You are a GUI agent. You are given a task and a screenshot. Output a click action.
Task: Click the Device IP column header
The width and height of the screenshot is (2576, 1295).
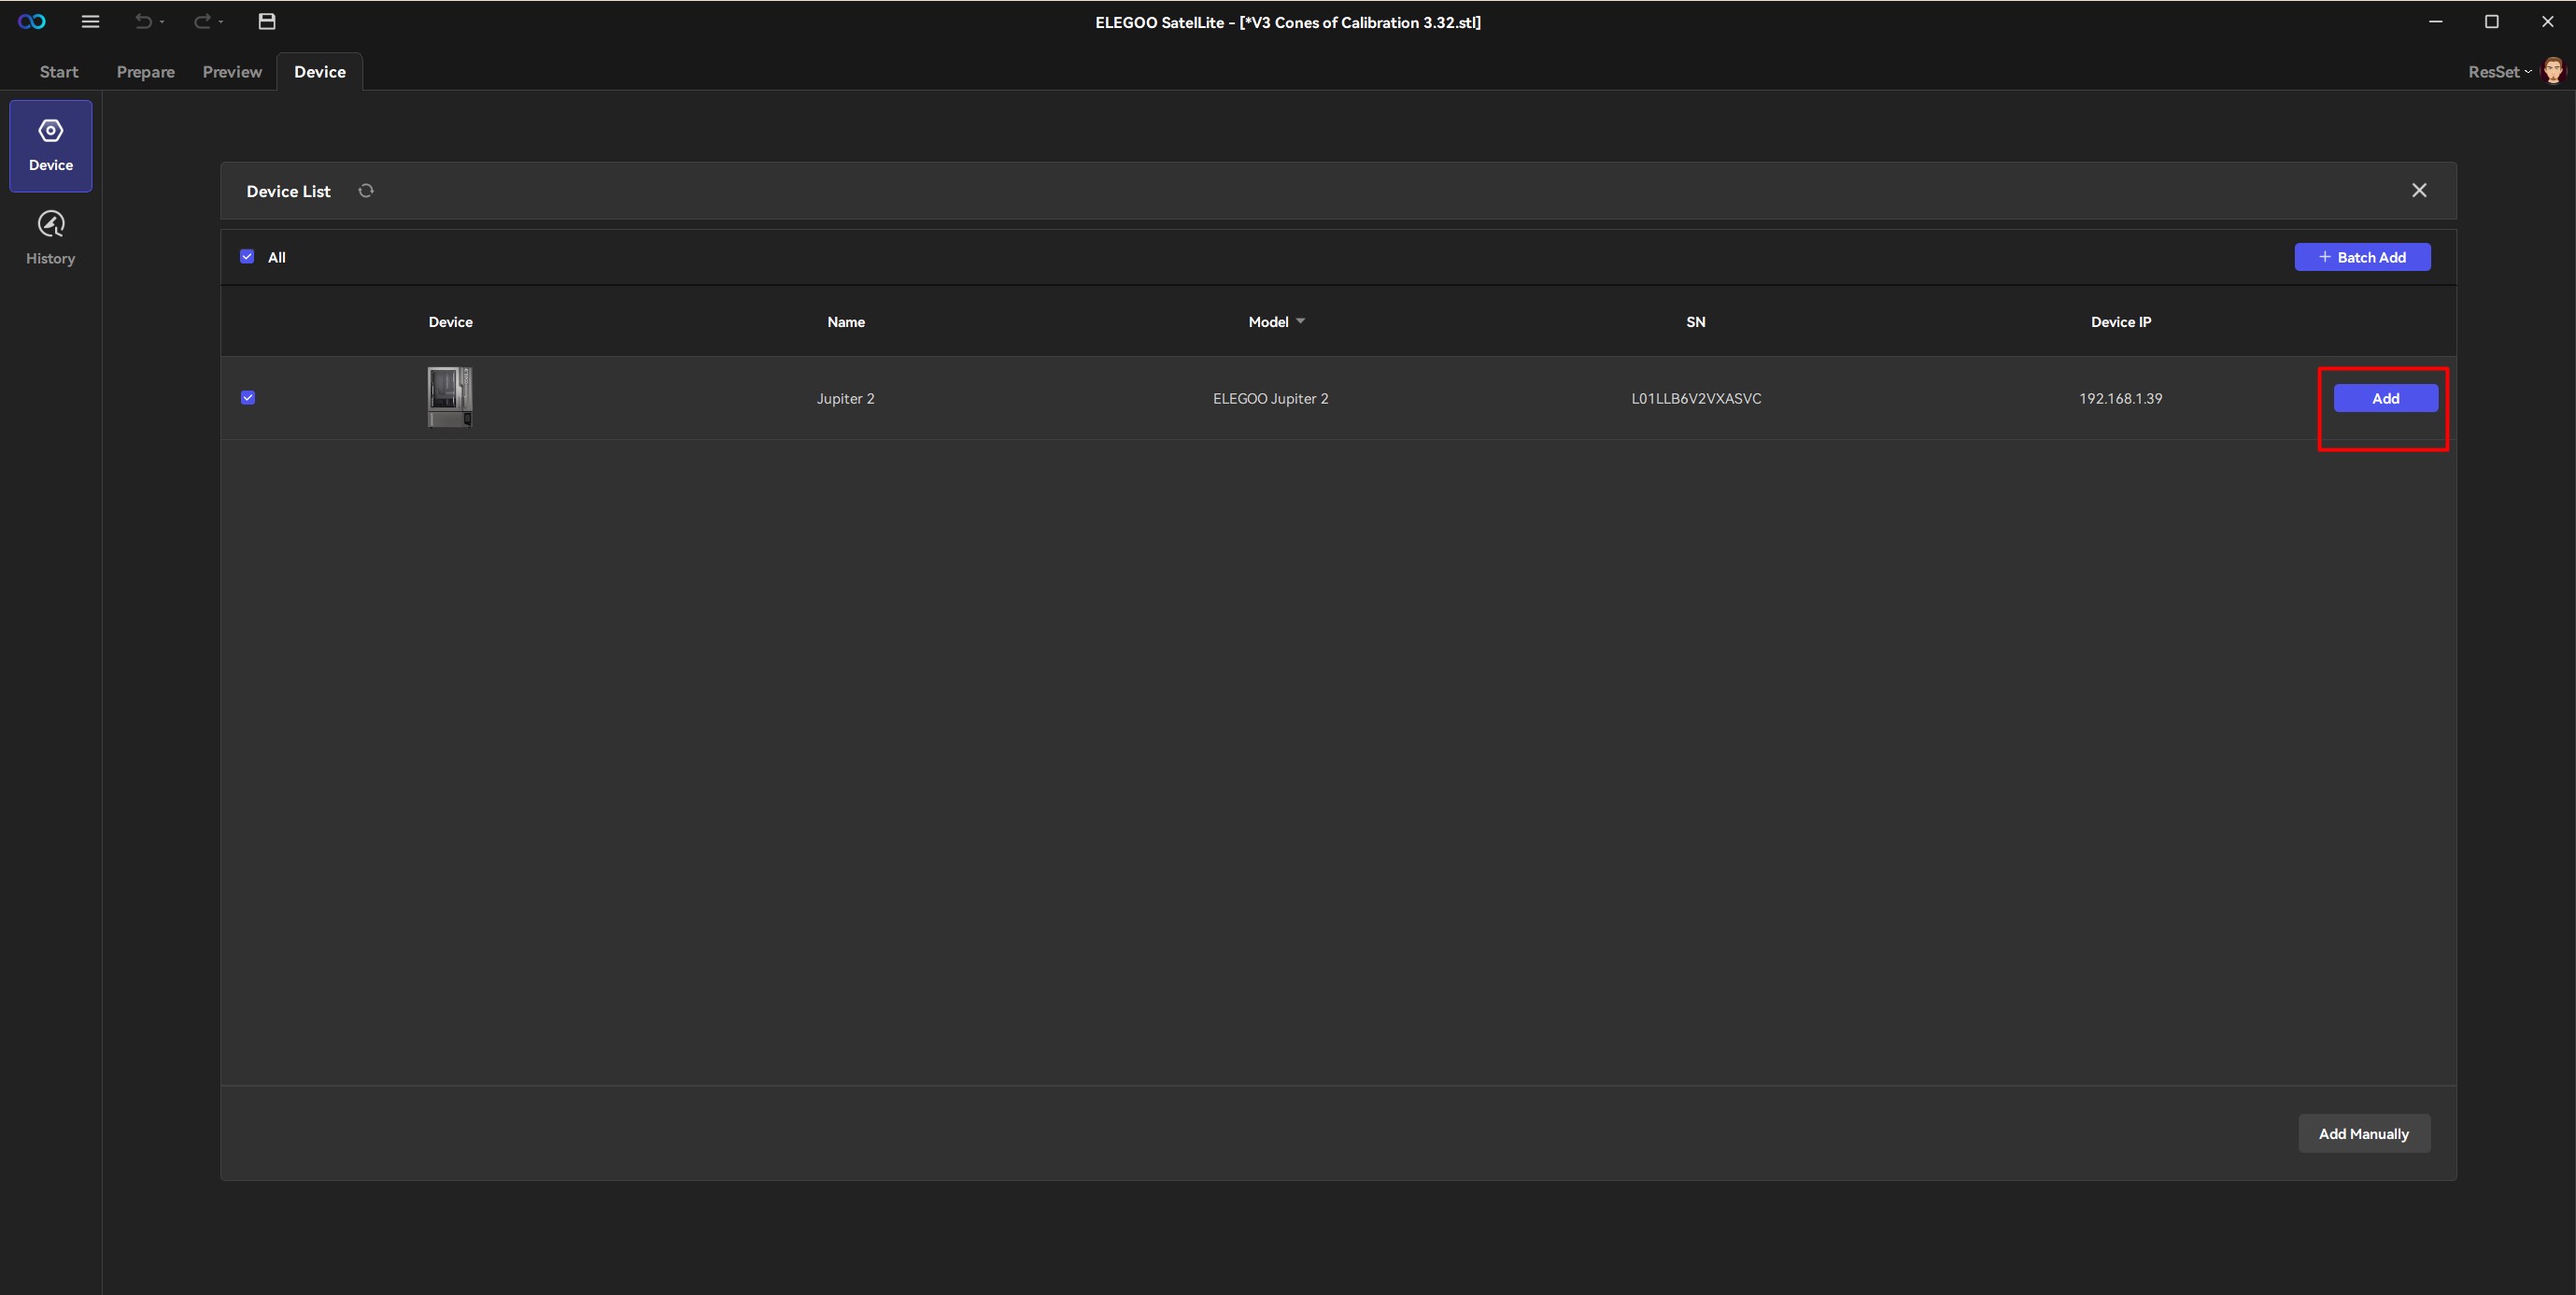tap(2121, 322)
